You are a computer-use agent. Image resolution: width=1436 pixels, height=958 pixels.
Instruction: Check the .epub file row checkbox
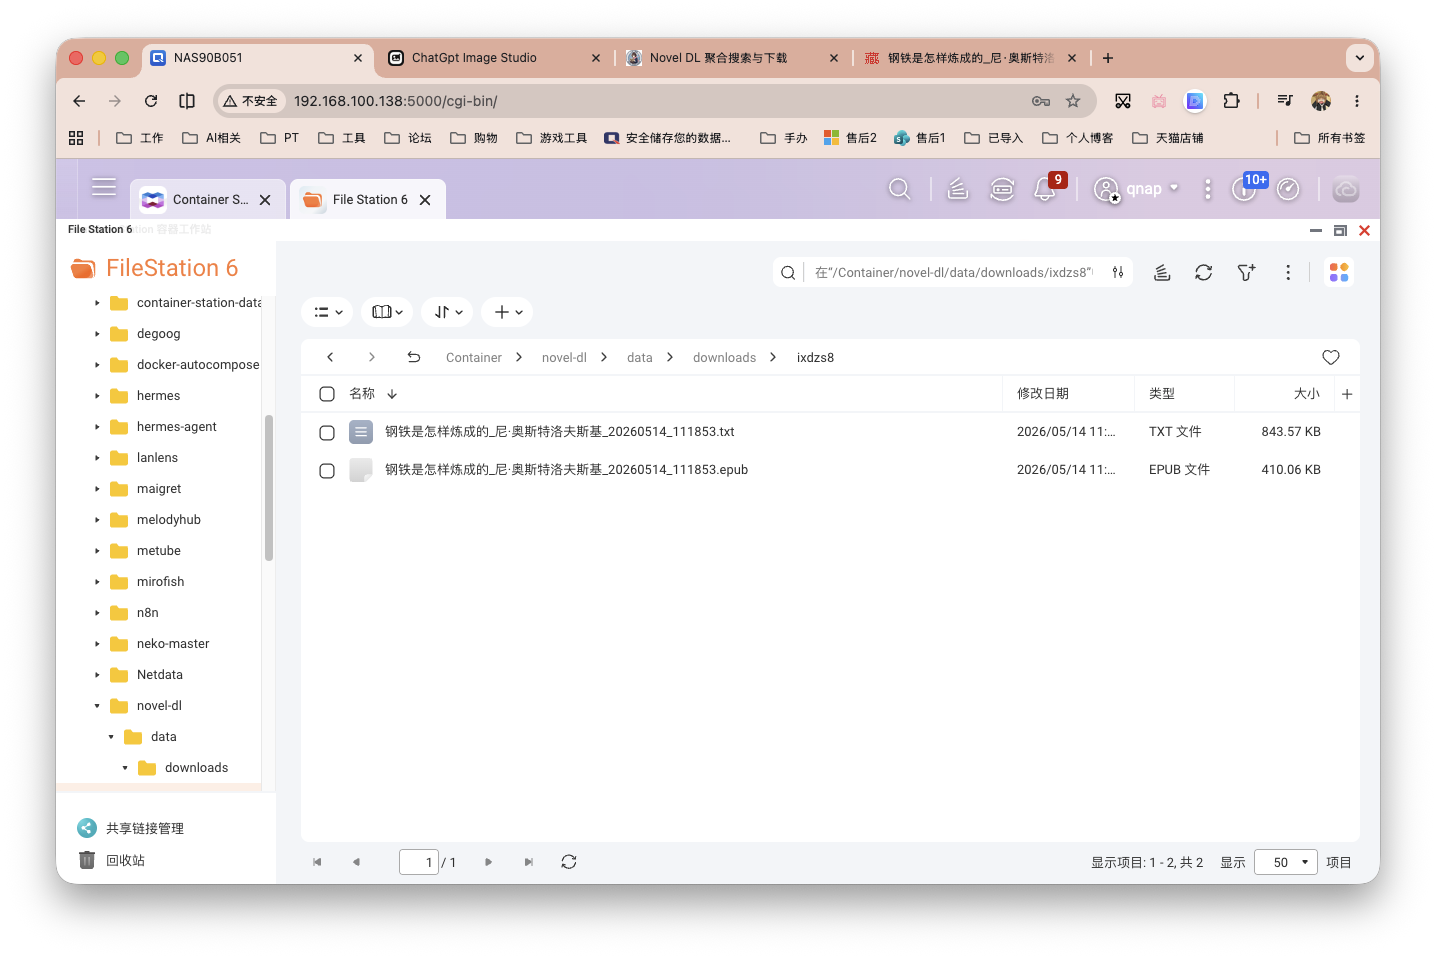tap(327, 471)
